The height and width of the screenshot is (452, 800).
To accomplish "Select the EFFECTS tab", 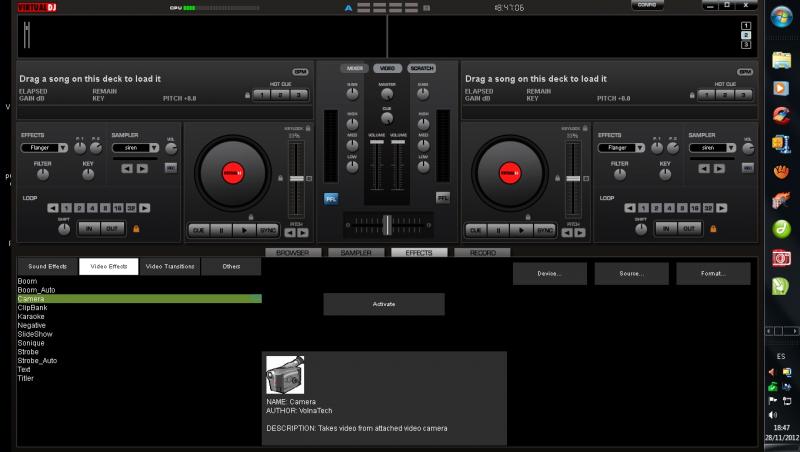I will (x=419, y=253).
